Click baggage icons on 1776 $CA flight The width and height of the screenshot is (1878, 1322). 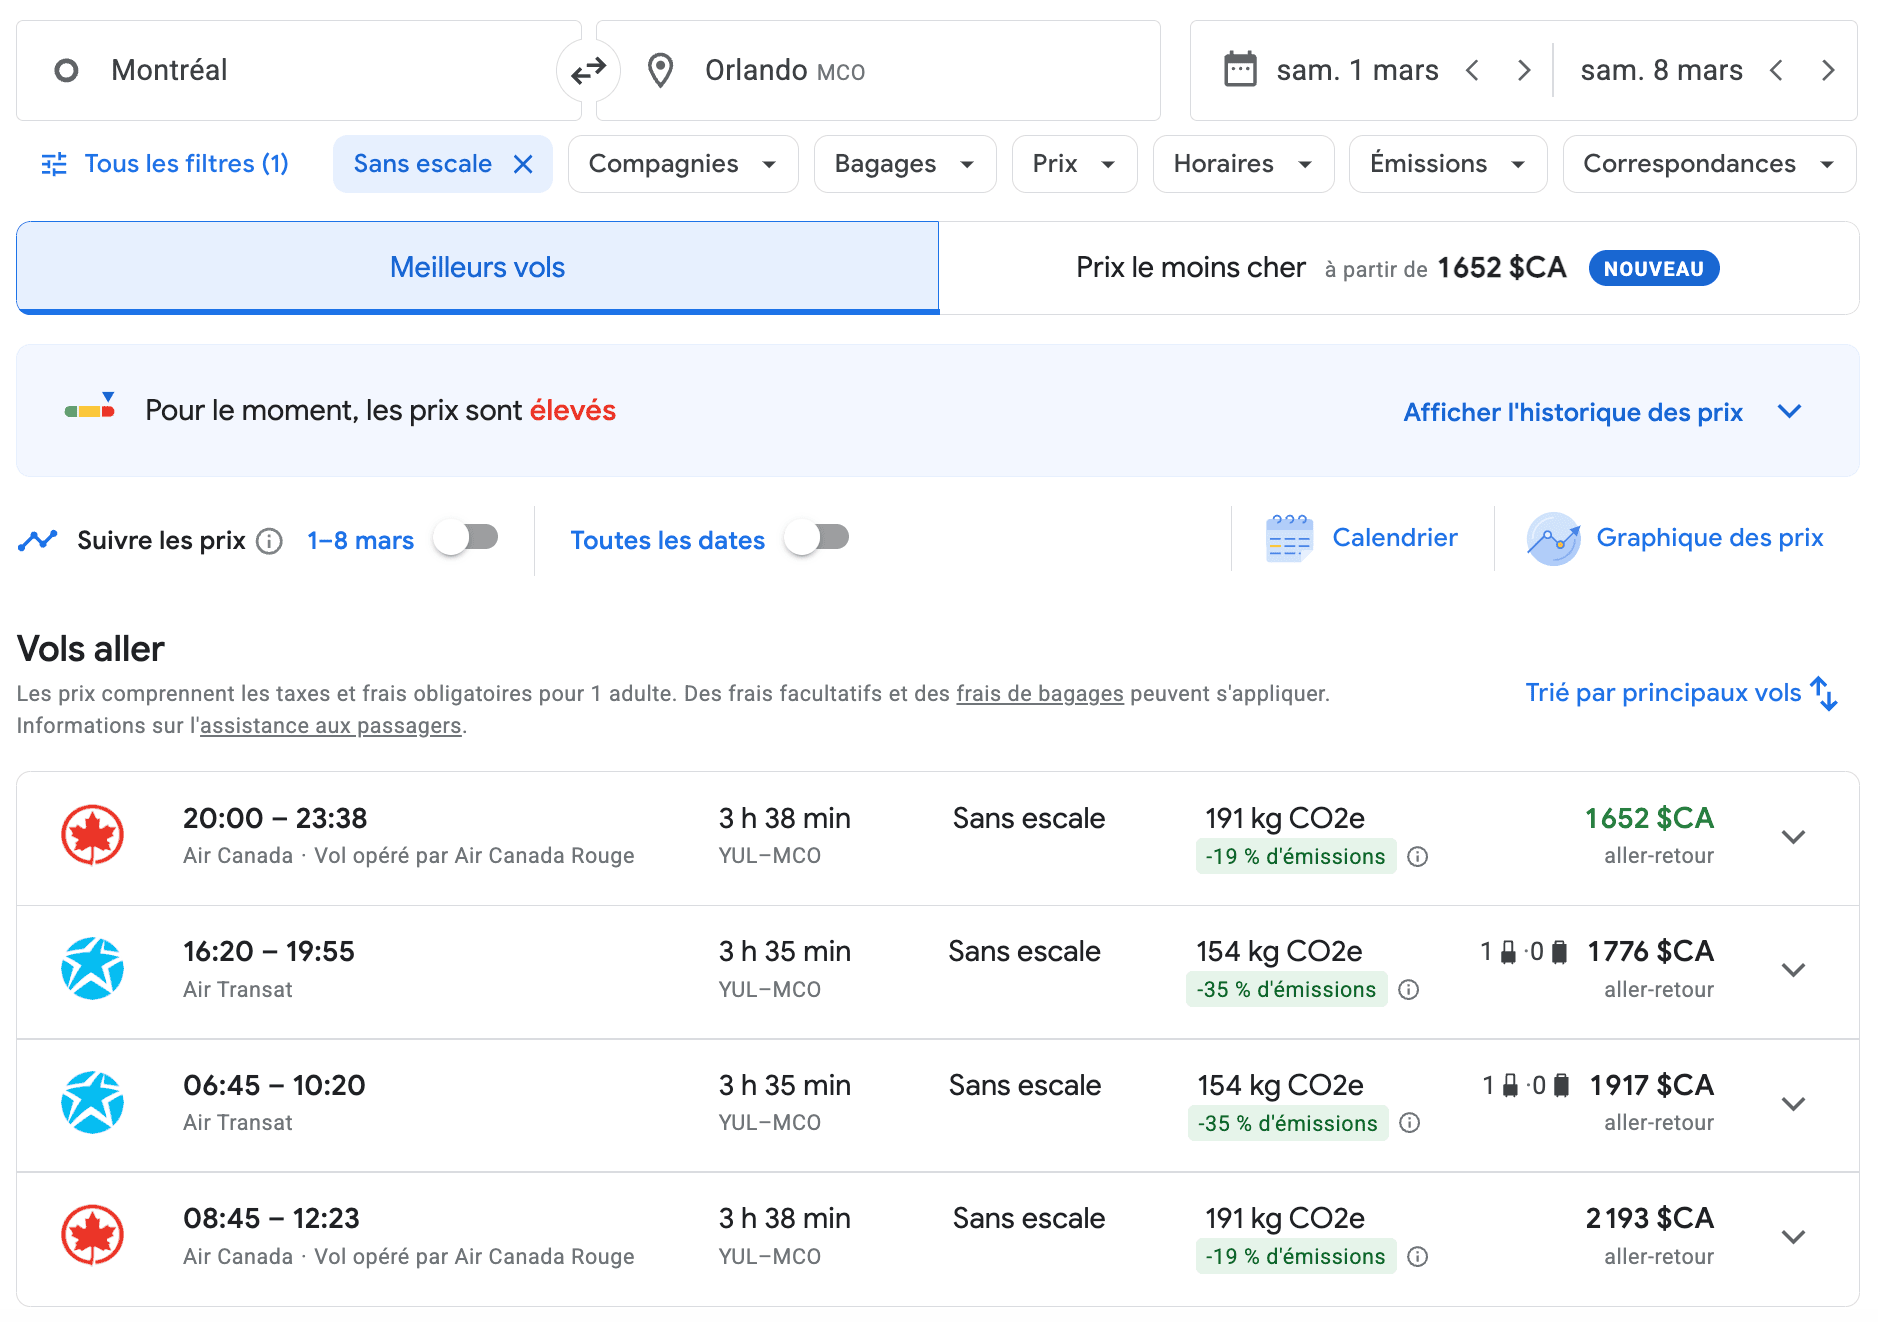click(x=1524, y=951)
